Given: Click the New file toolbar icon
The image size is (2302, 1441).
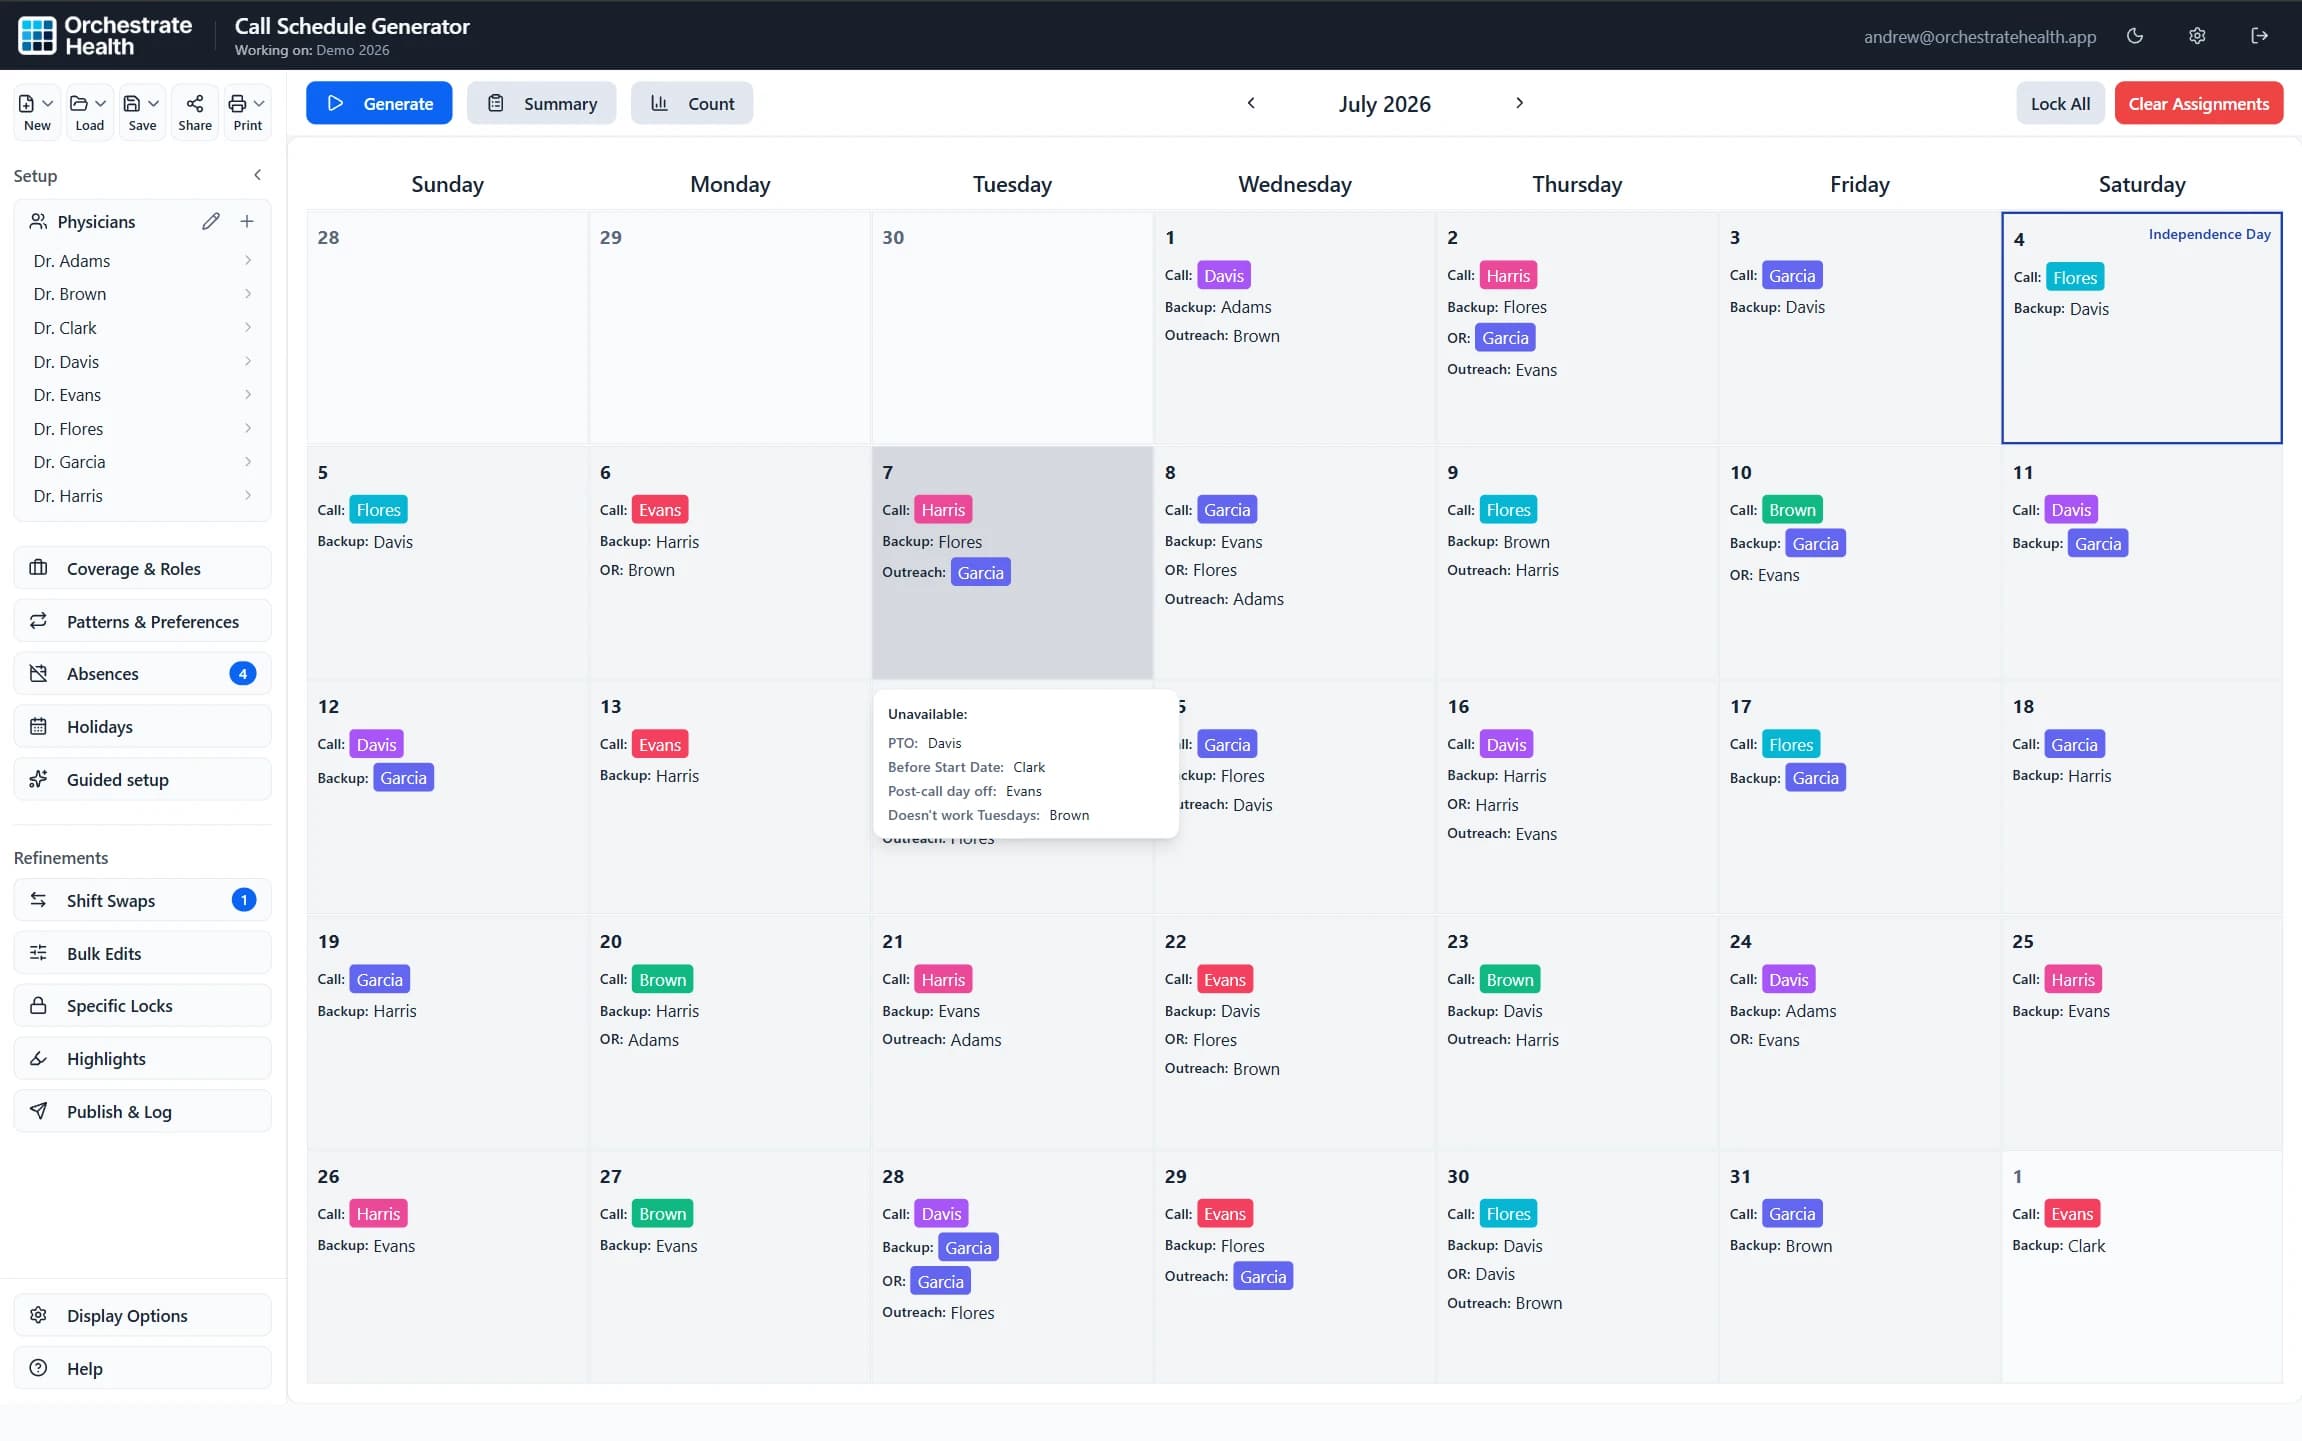Looking at the screenshot, I should (37, 111).
